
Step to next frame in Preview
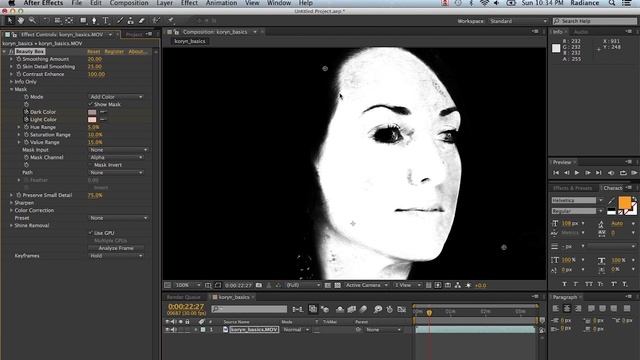[x=588, y=173]
